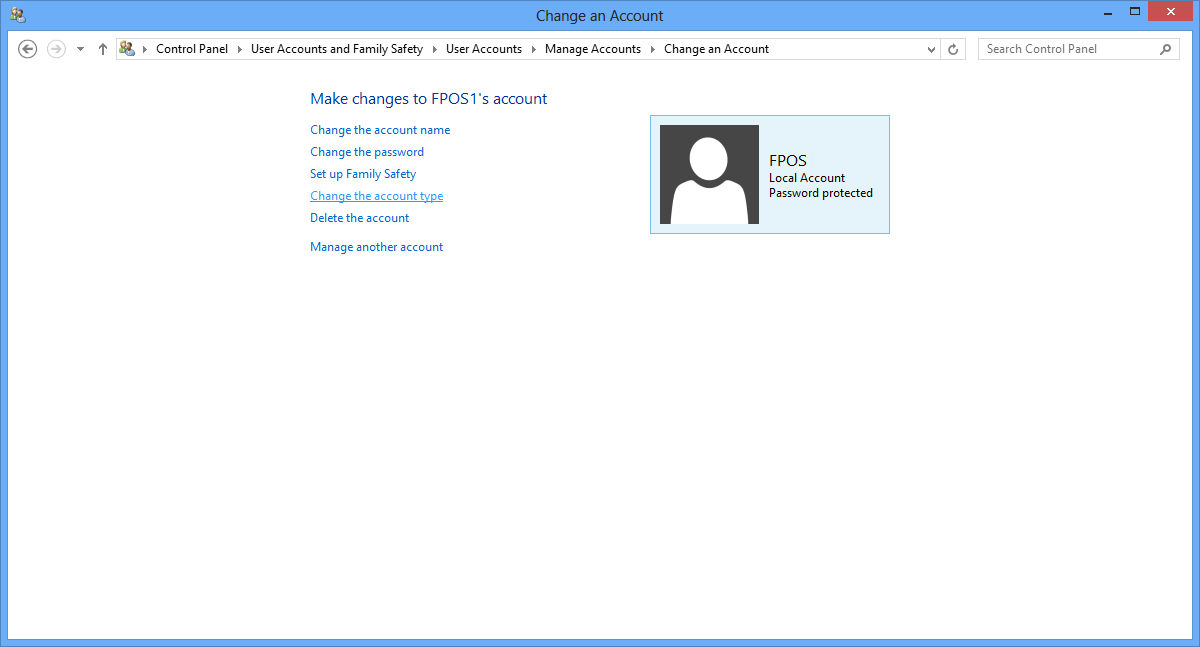
Task: Open Change the account name link
Action: (x=380, y=130)
